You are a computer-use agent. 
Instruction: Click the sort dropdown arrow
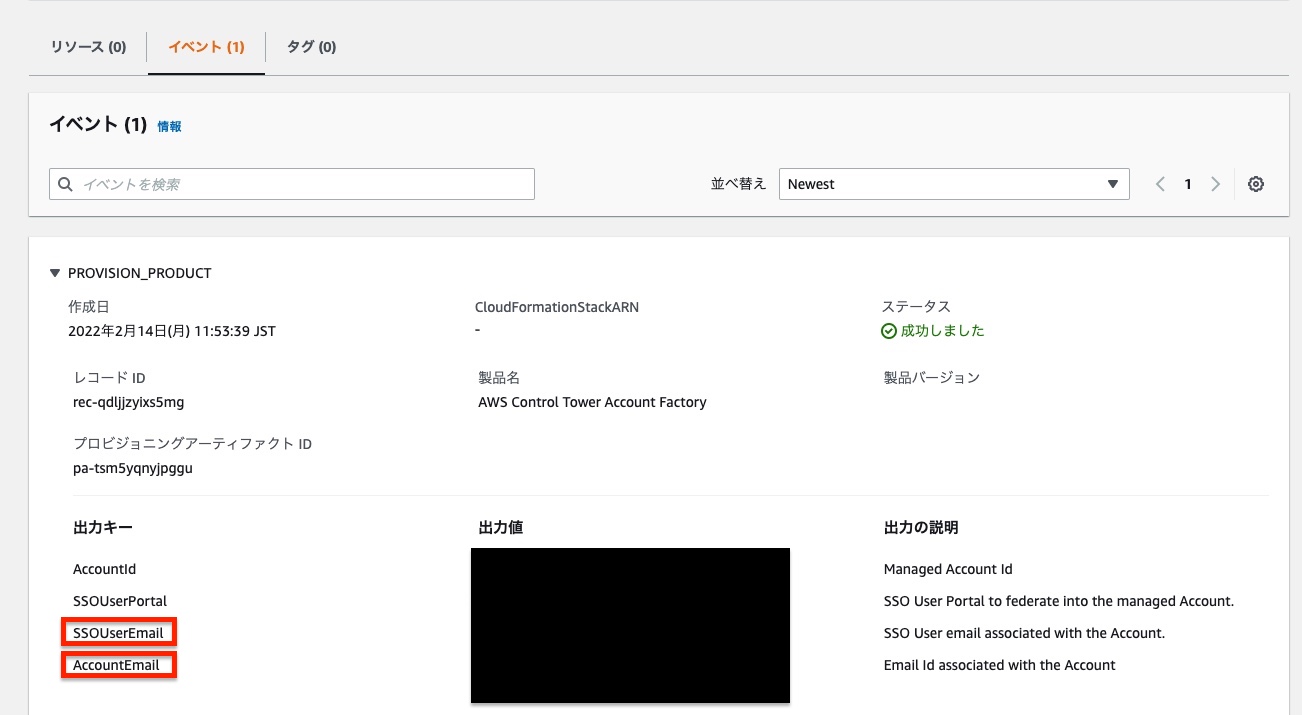(x=1113, y=184)
